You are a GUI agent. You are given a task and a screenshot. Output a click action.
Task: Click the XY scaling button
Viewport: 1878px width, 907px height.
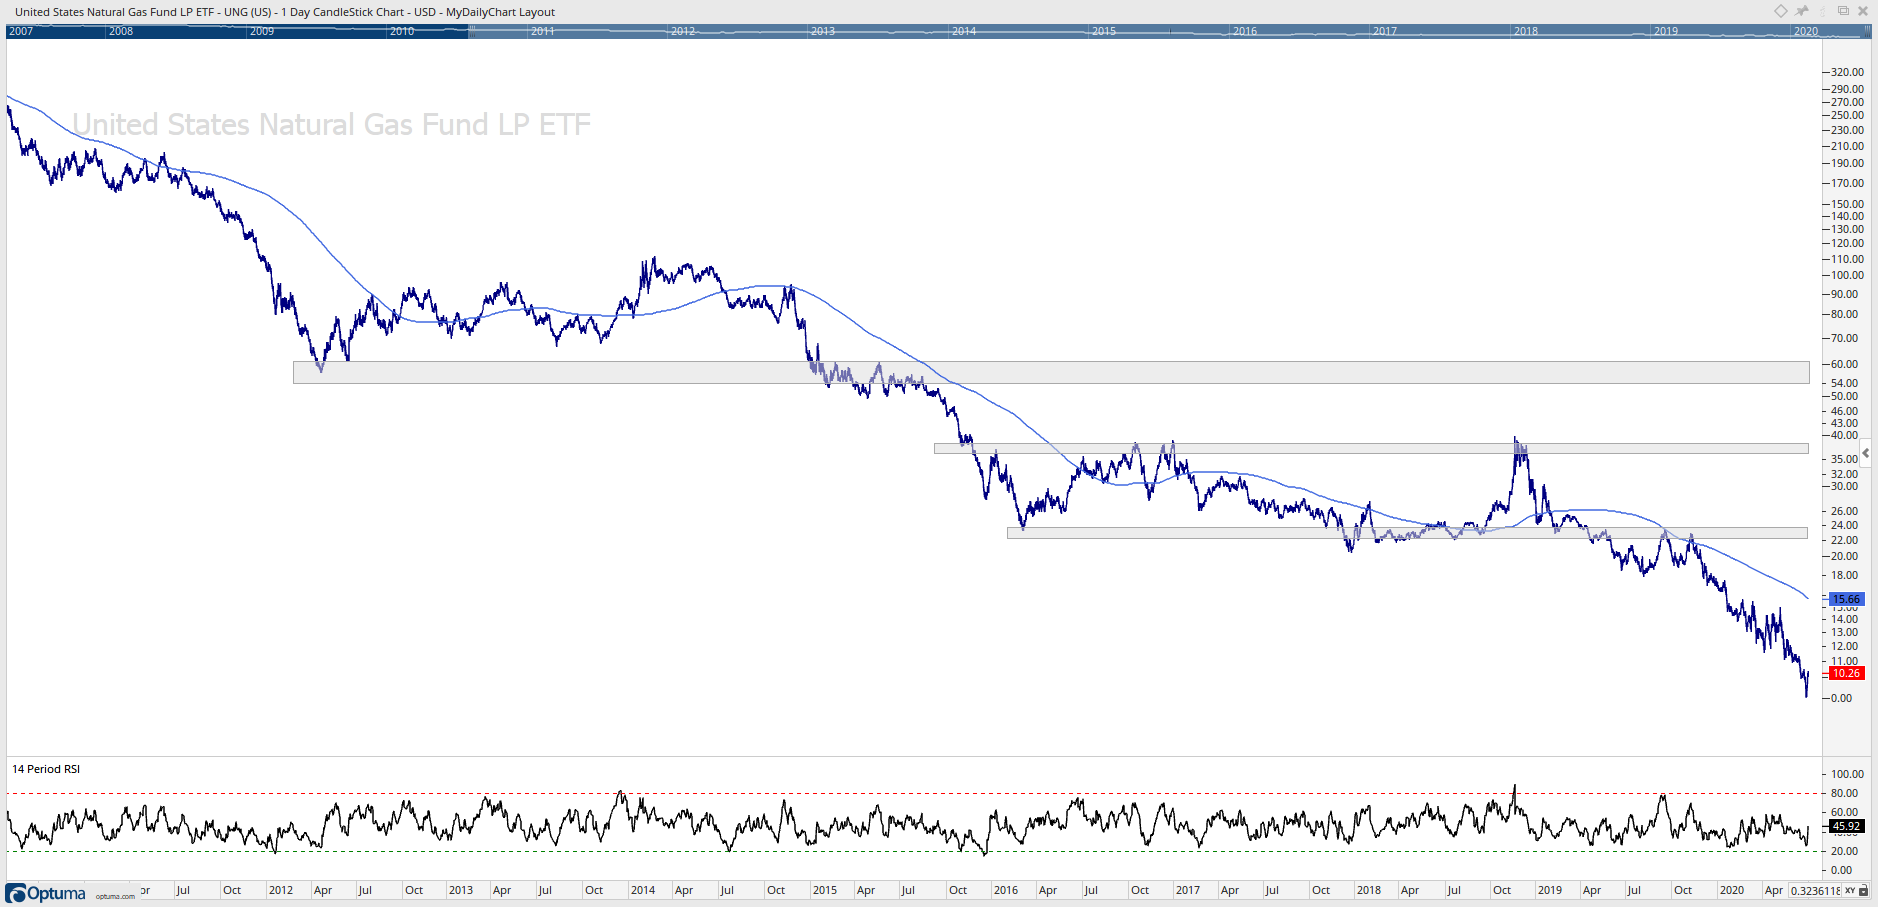pos(1850,891)
